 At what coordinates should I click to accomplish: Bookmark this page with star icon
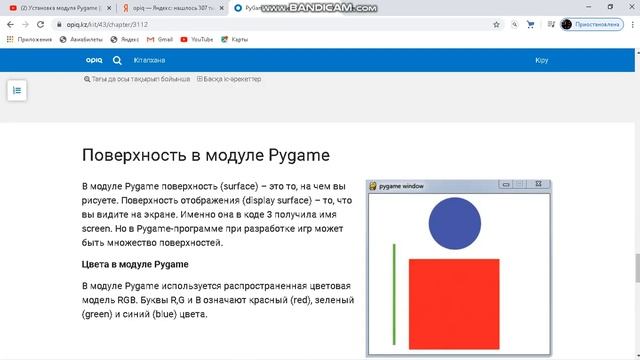[x=496, y=24]
